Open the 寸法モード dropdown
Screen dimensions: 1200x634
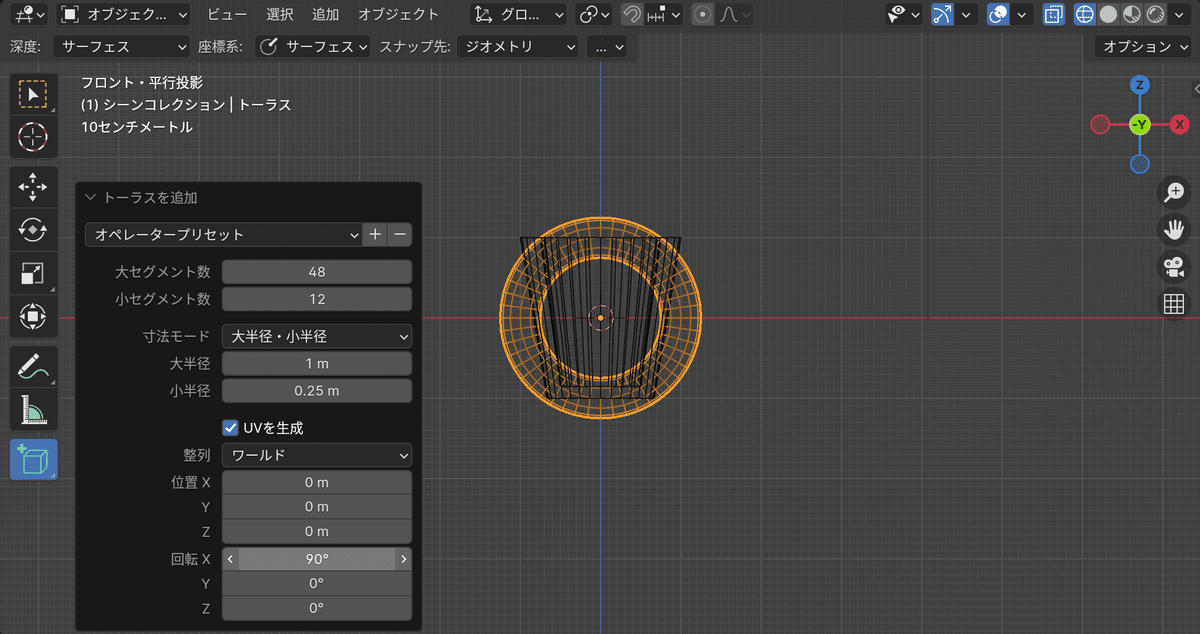[x=316, y=337]
